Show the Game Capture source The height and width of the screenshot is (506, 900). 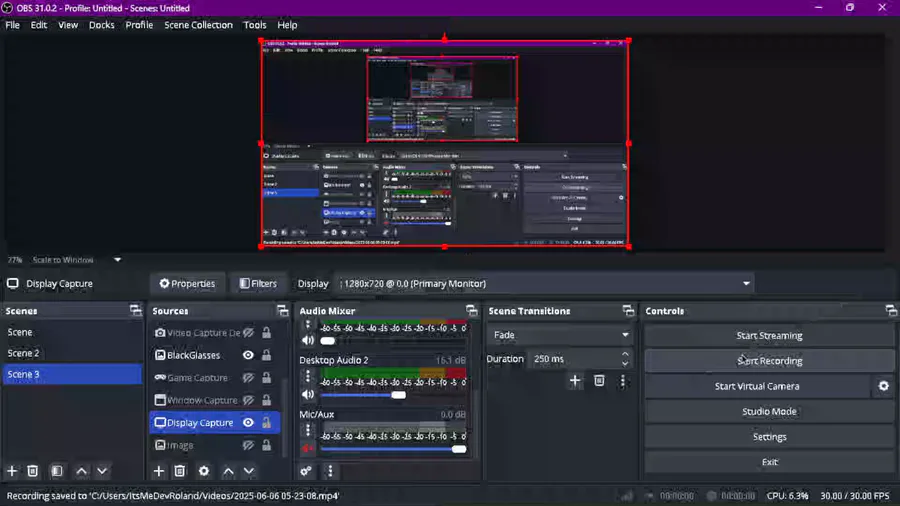248,377
